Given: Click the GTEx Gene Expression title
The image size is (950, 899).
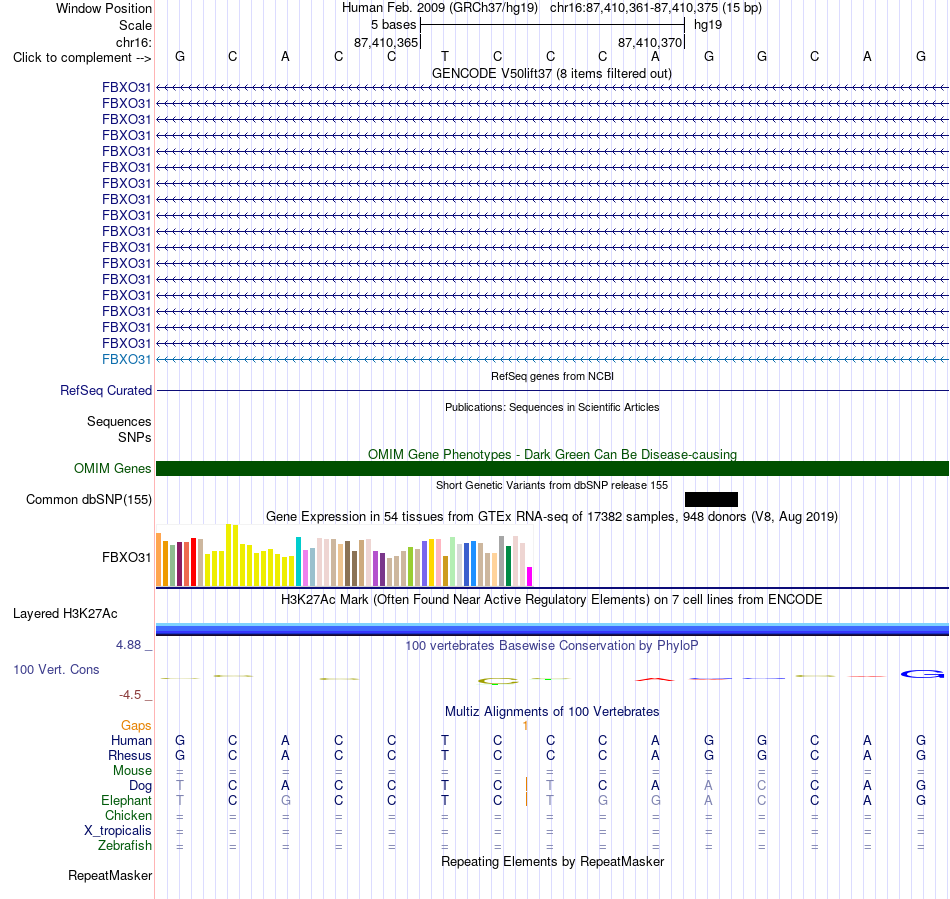Looking at the screenshot, I should pyautogui.click(x=552, y=516).
